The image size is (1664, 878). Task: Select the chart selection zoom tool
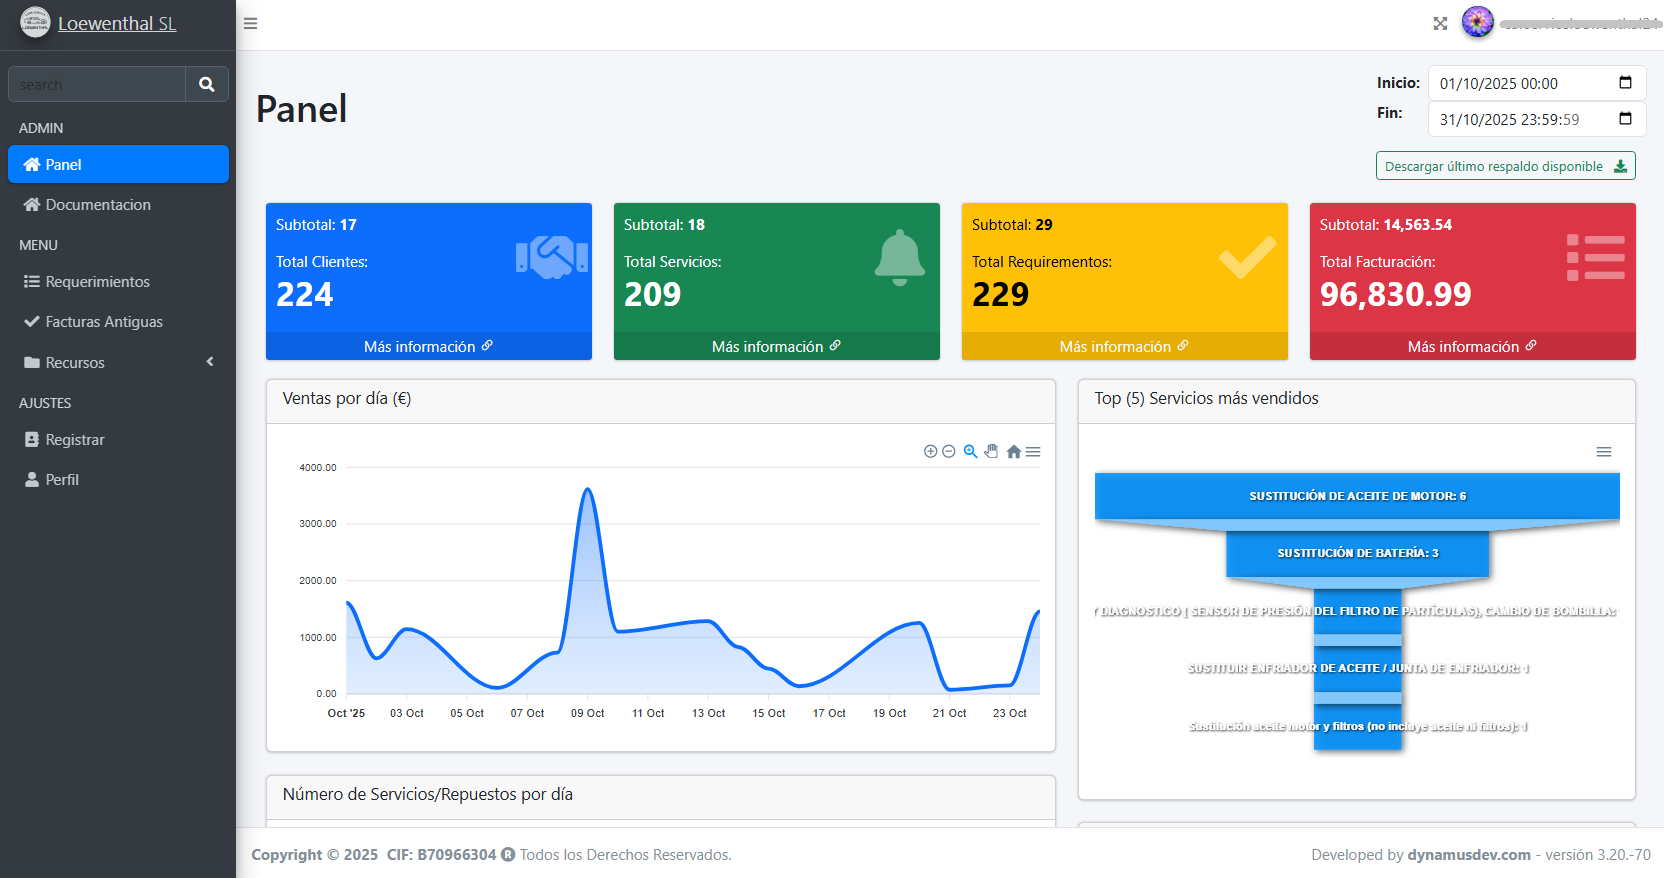click(x=970, y=452)
